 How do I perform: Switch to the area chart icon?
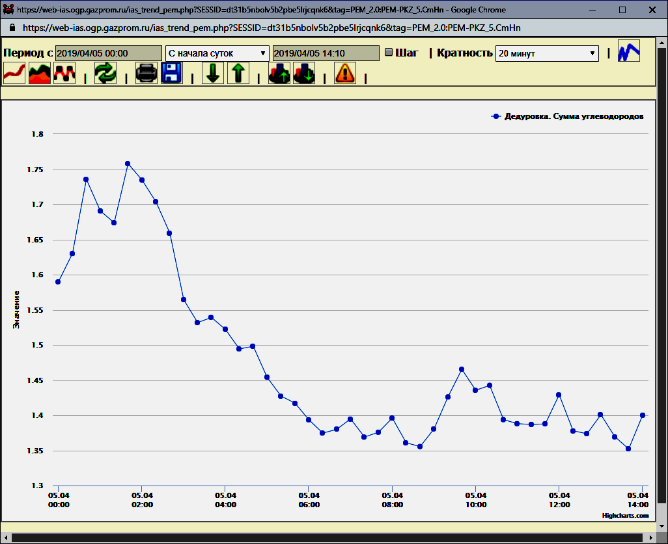coord(39,73)
